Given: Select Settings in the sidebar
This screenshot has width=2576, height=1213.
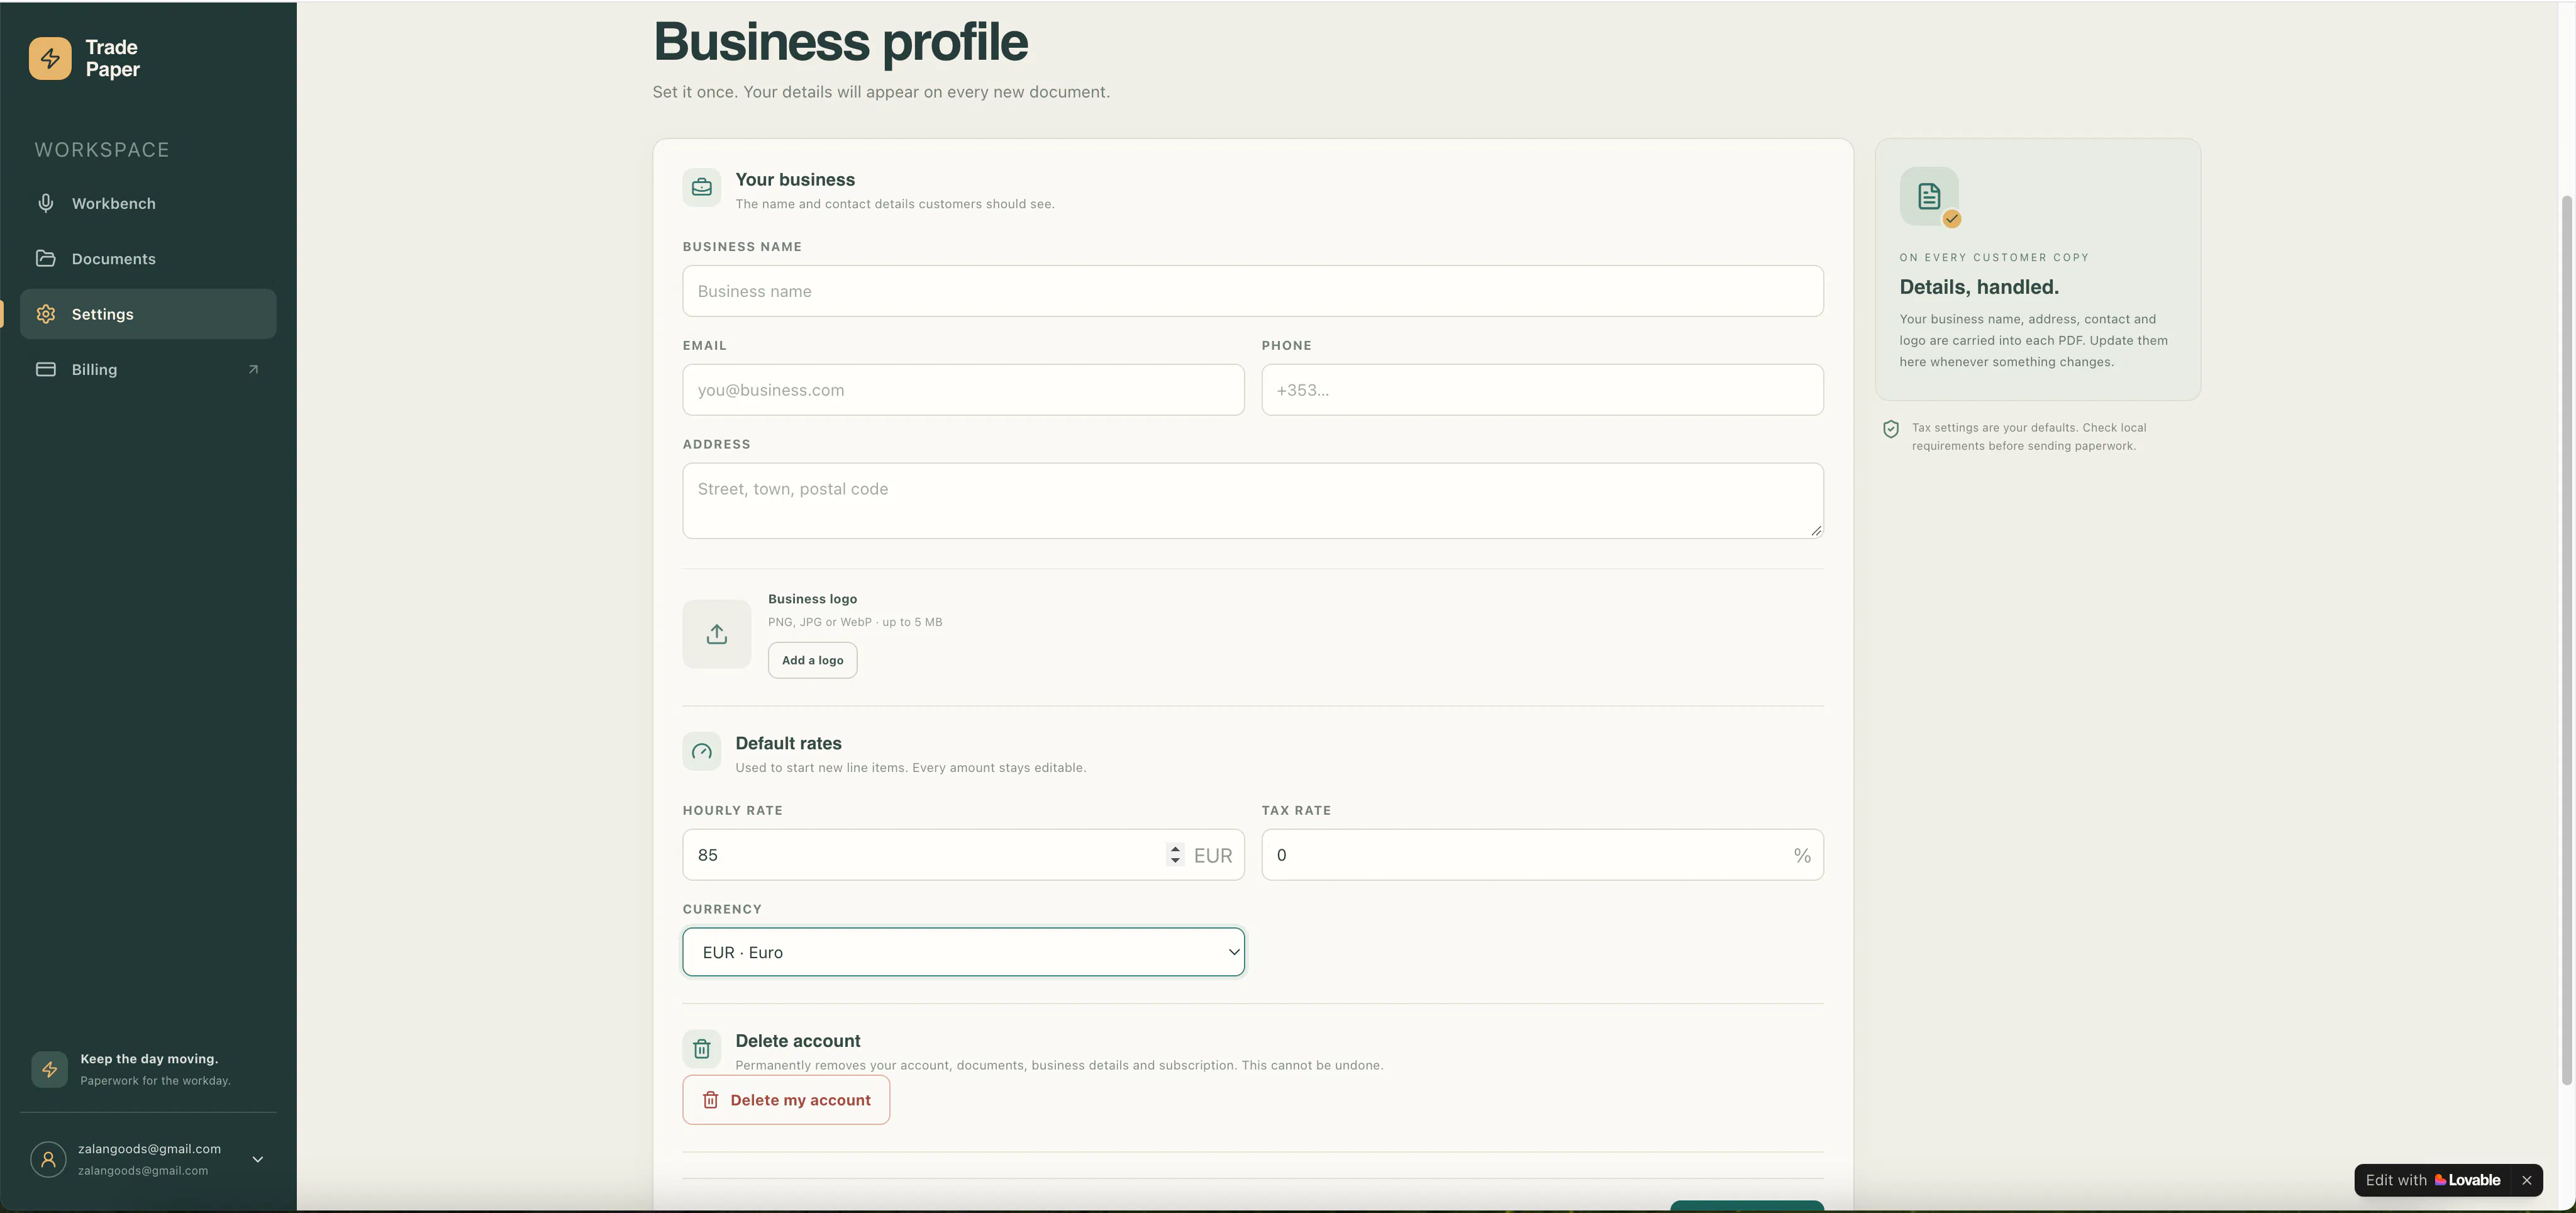Looking at the screenshot, I should point(148,314).
